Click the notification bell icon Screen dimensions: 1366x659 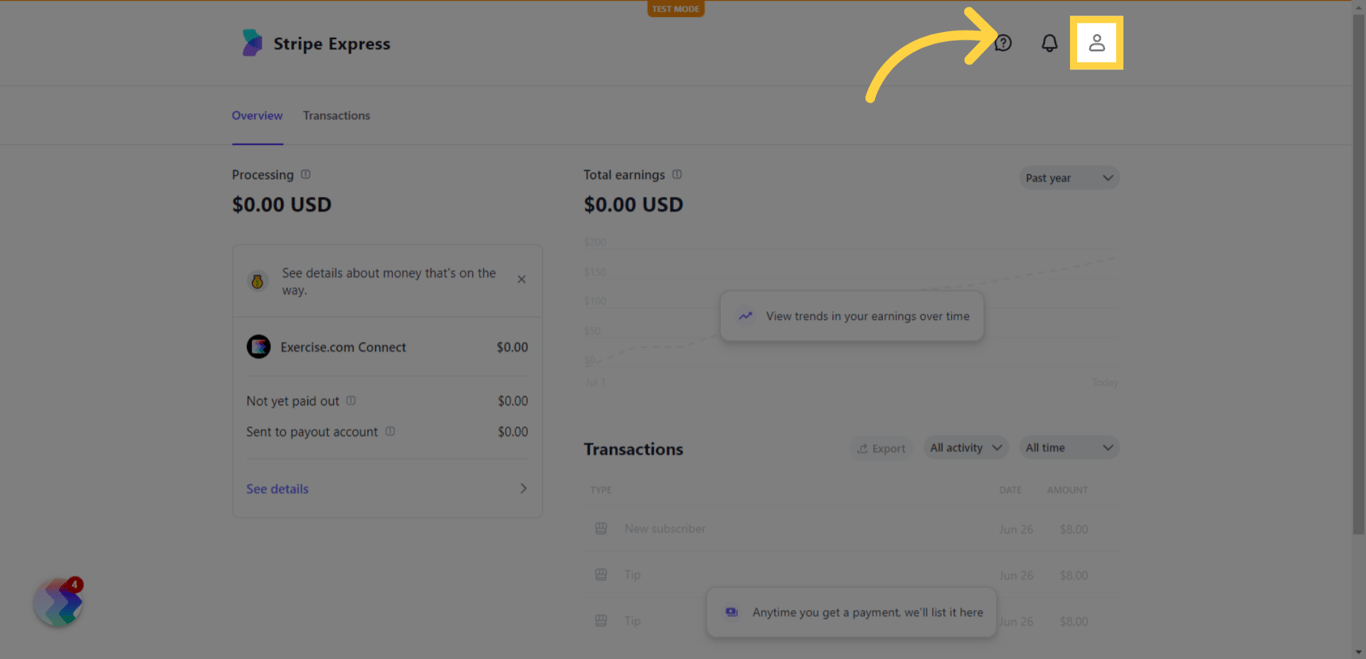click(x=1049, y=42)
